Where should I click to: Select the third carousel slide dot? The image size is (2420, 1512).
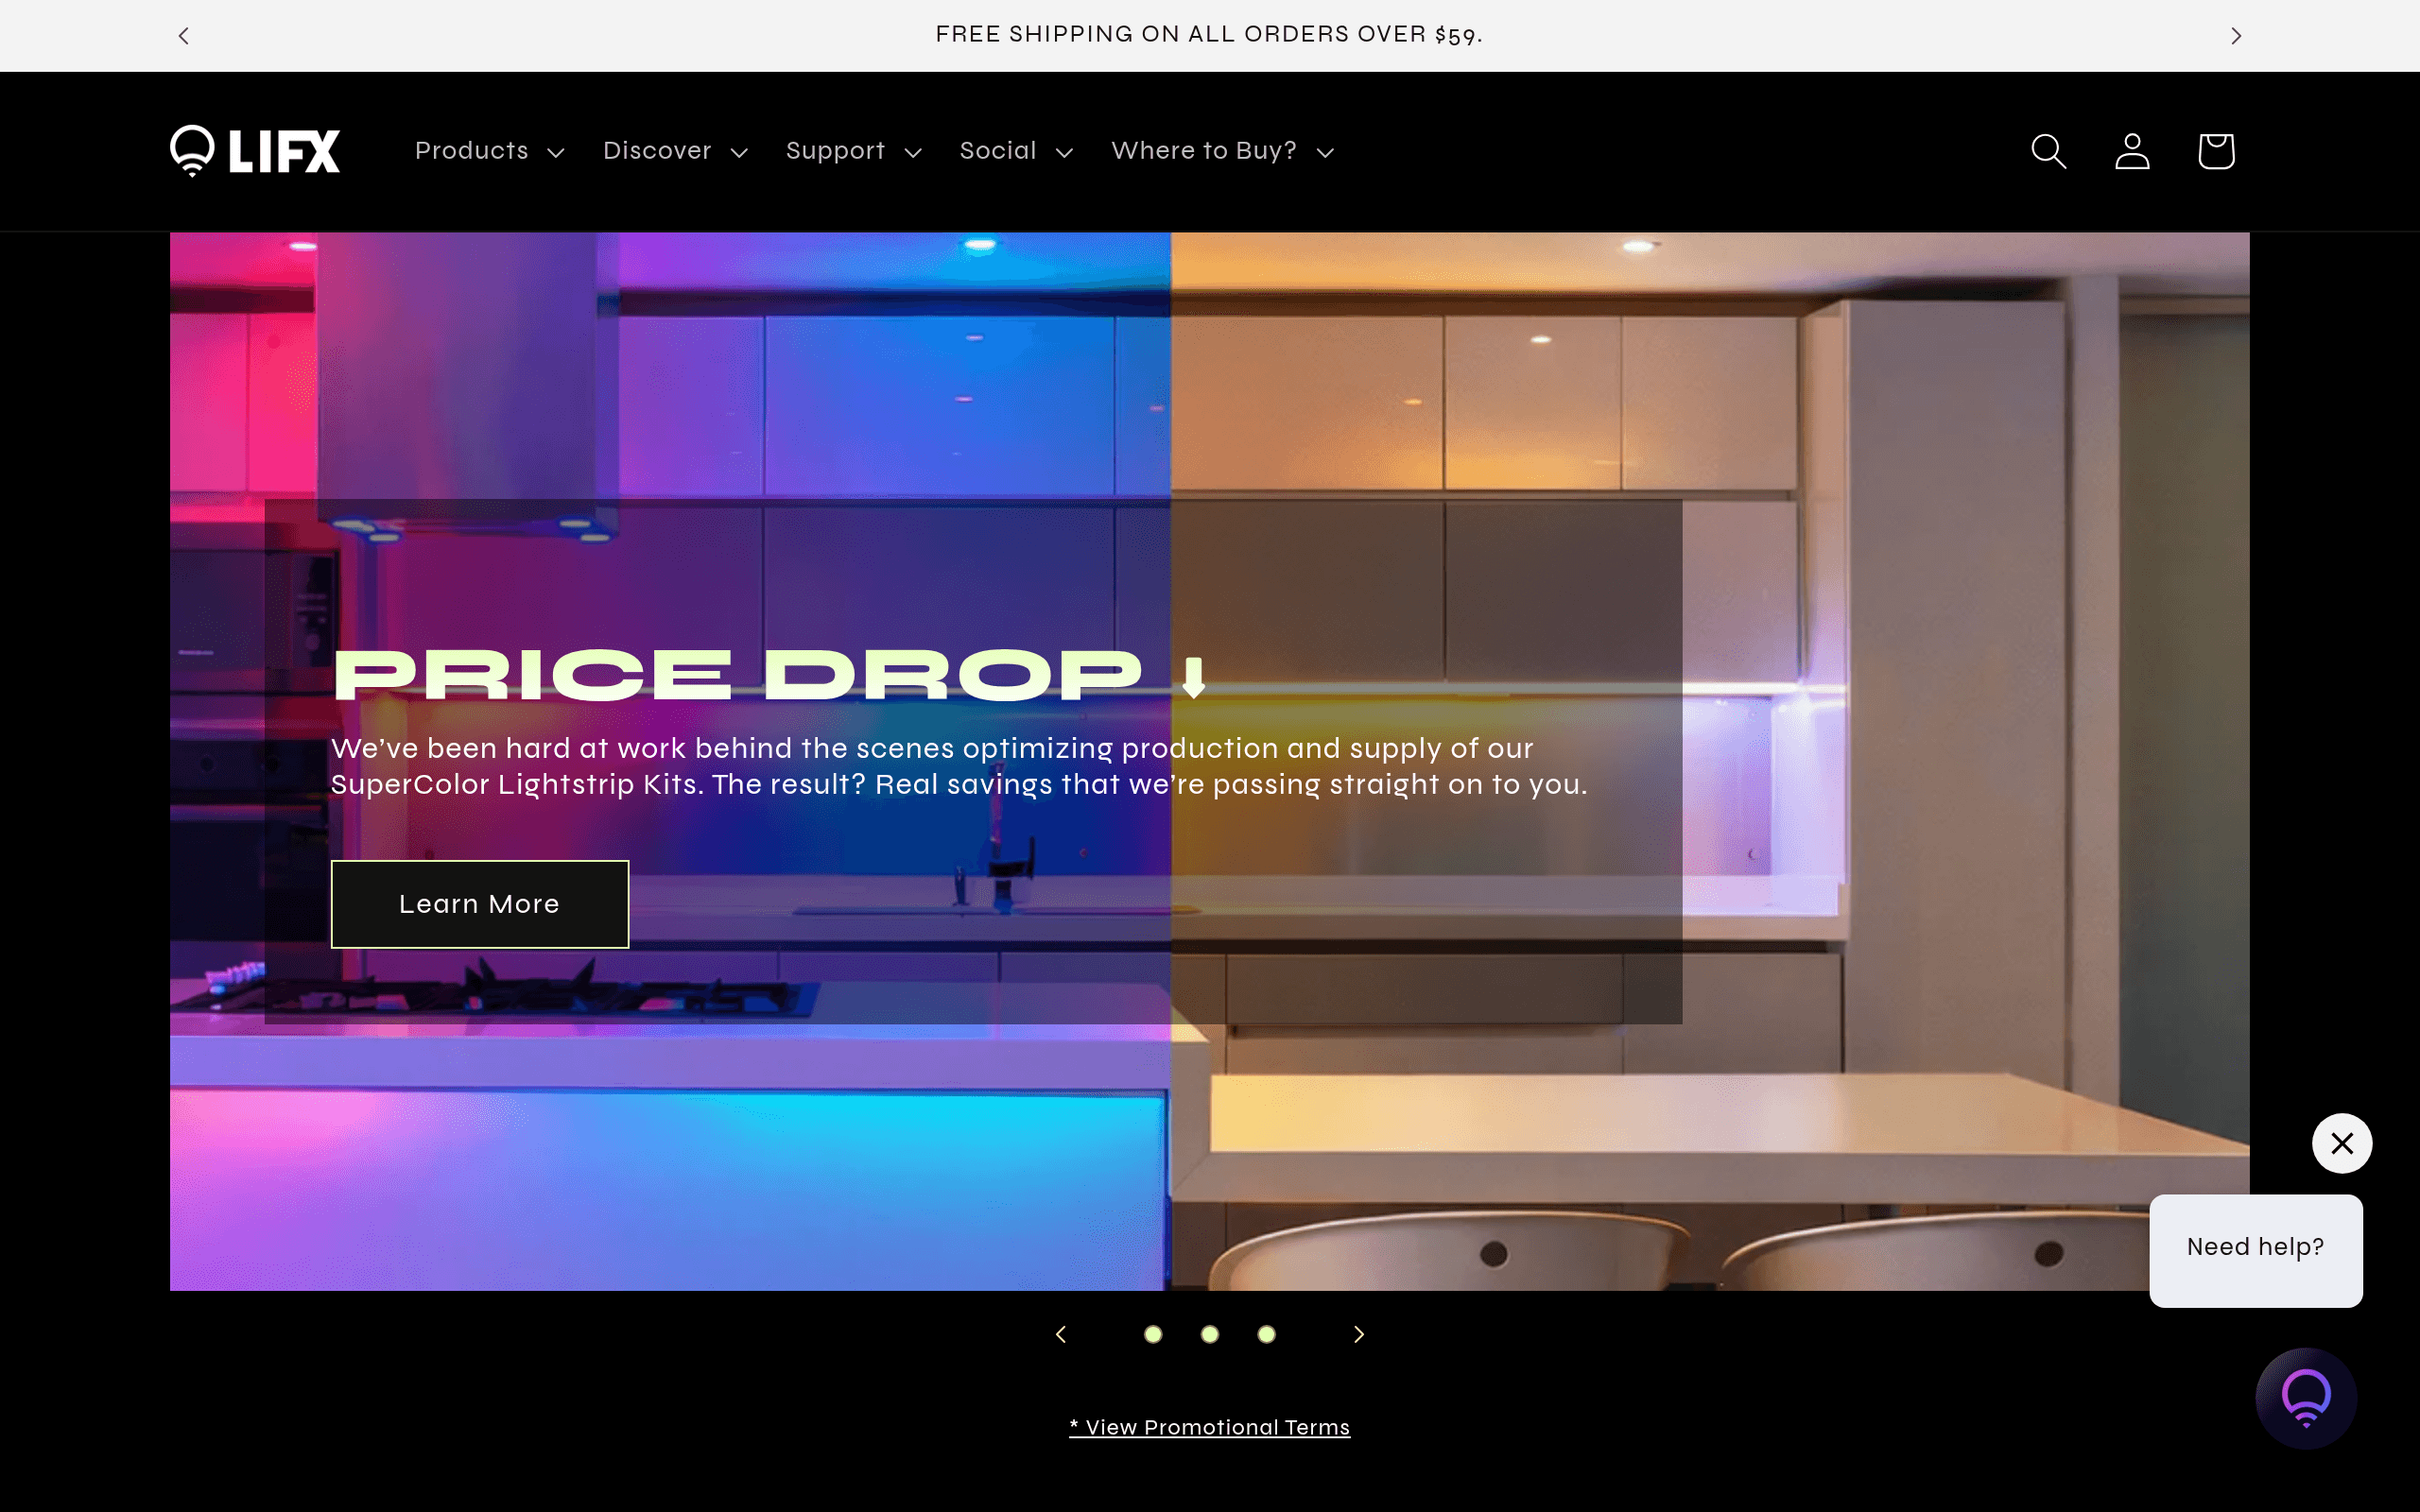[1266, 1334]
